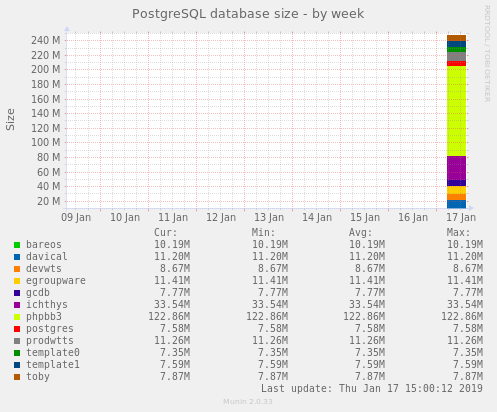Click the davical blue legend swatch
This screenshot has height=412, width=497.
(17, 257)
